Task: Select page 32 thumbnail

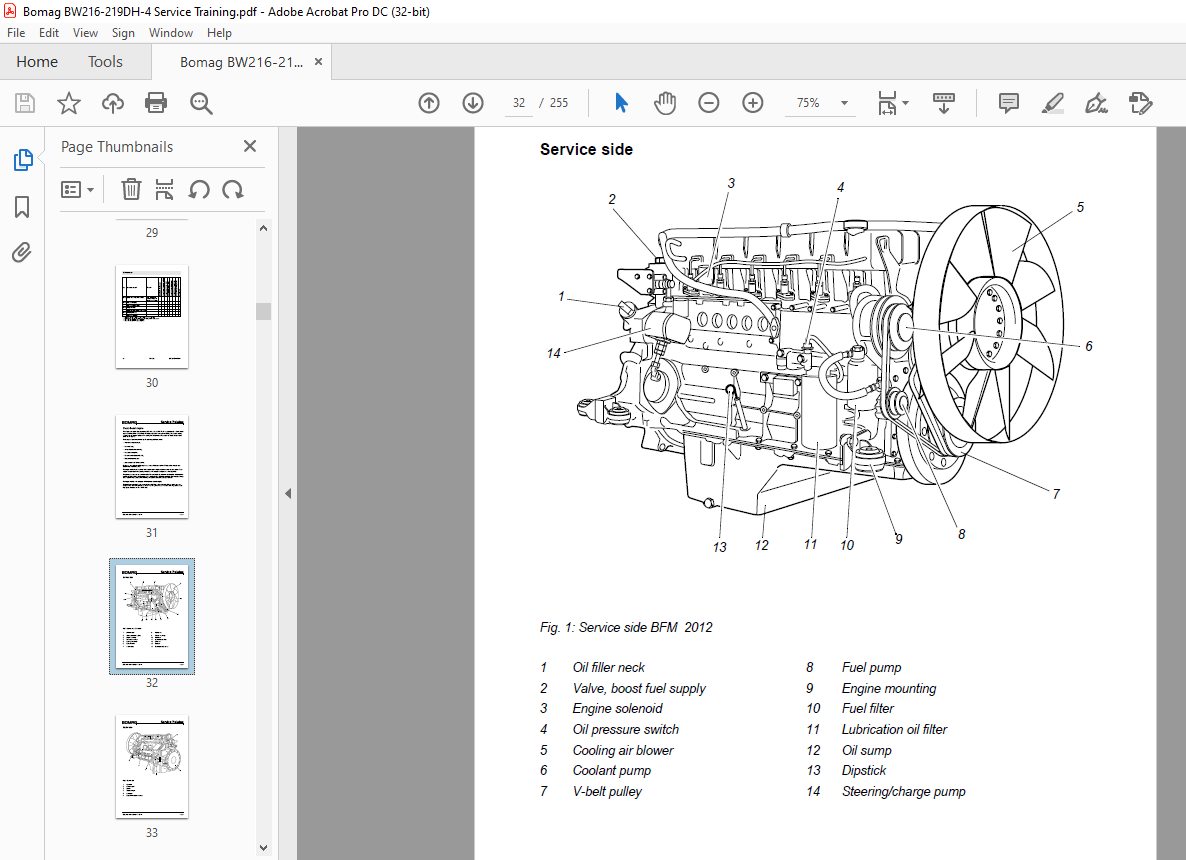Action: pyautogui.click(x=152, y=616)
